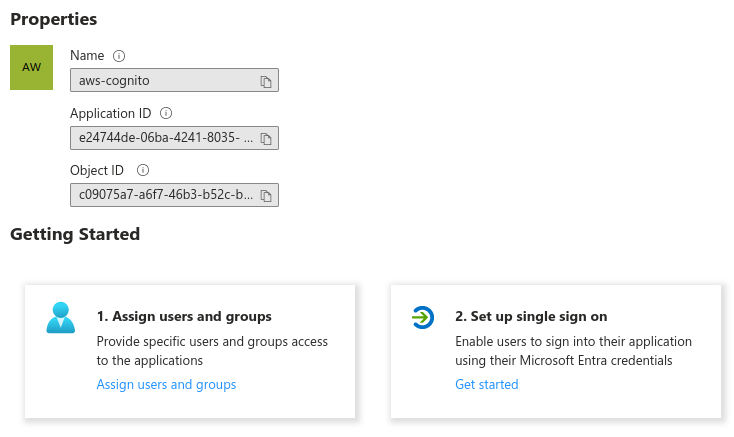
Task: Click the green AW application logo
Action: click(31, 67)
